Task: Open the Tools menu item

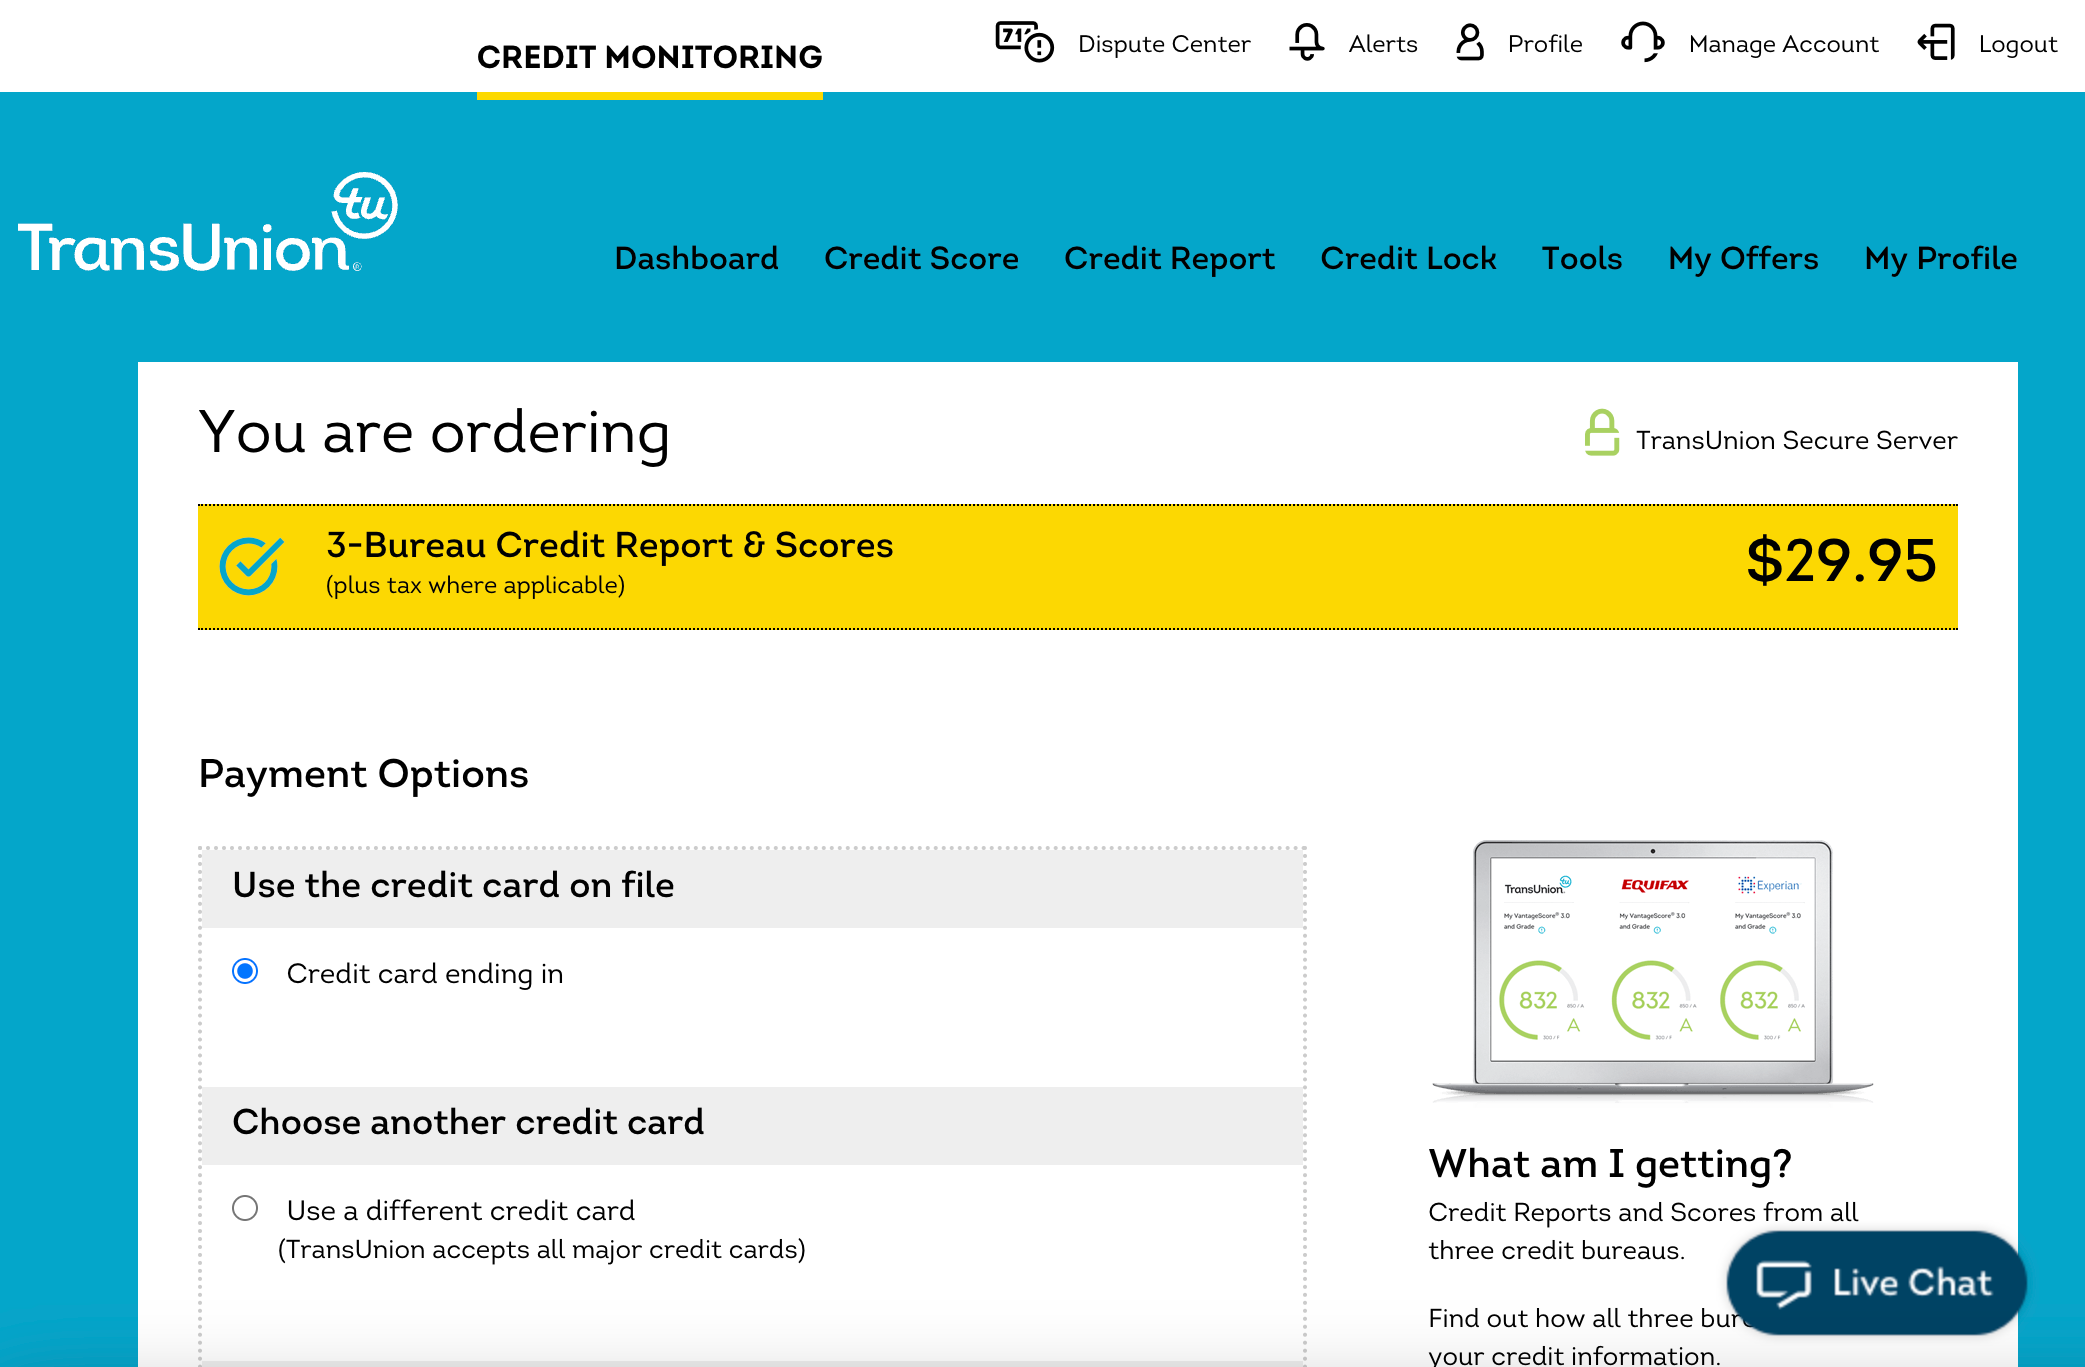Action: point(1582,258)
